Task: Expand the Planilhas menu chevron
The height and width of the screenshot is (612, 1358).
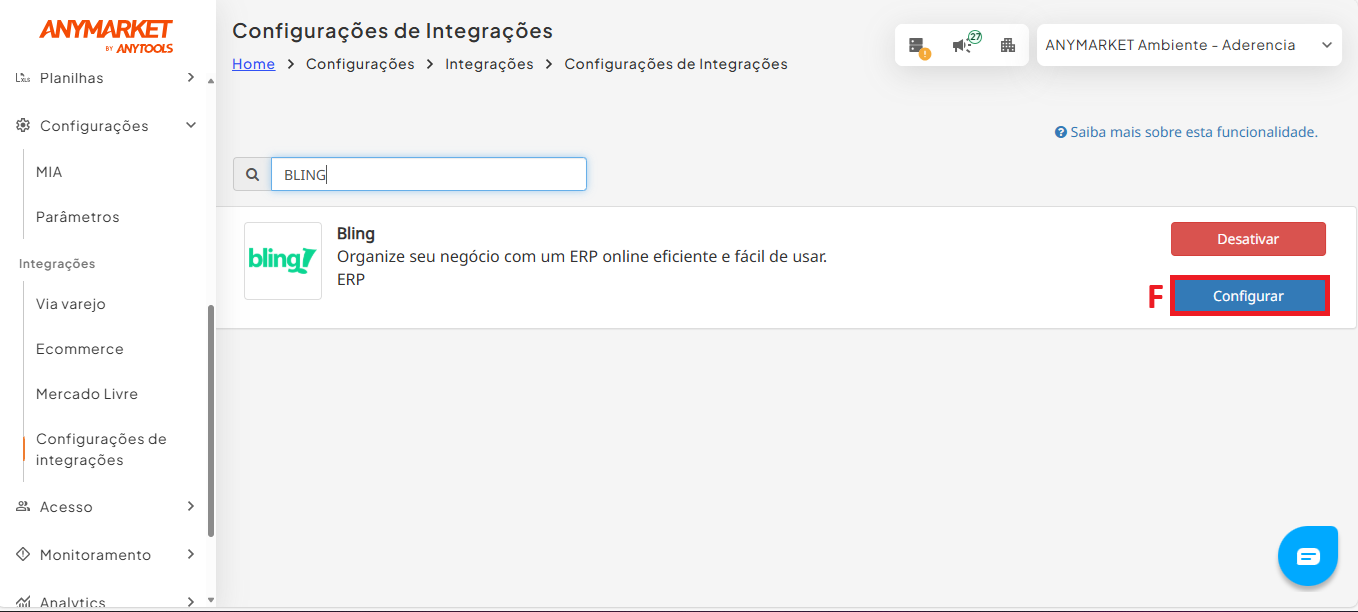Action: [190, 77]
